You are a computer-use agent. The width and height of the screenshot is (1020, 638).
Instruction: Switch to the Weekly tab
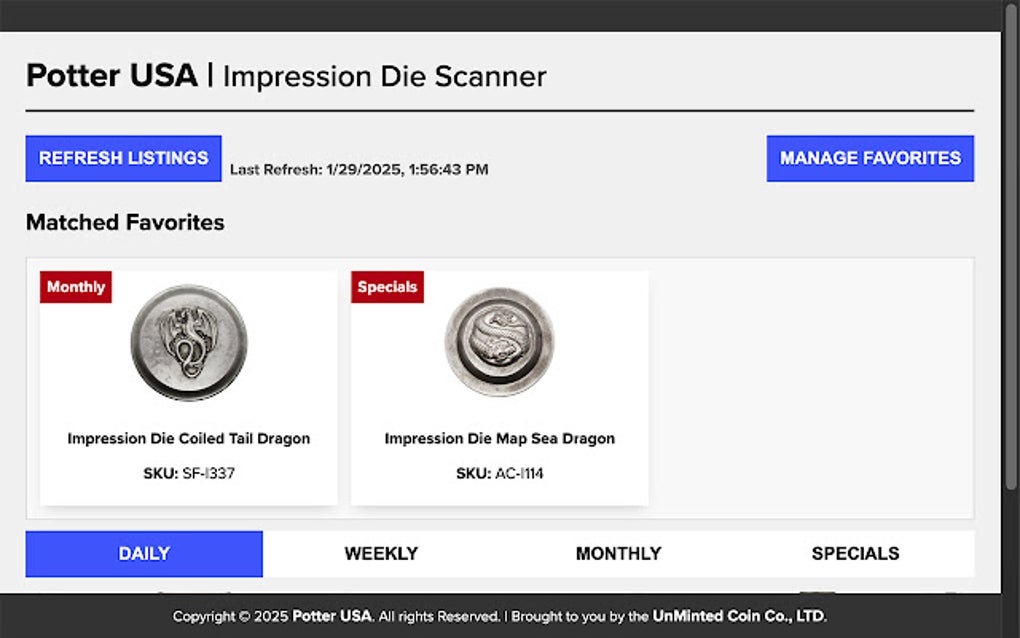click(x=381, y=553)
